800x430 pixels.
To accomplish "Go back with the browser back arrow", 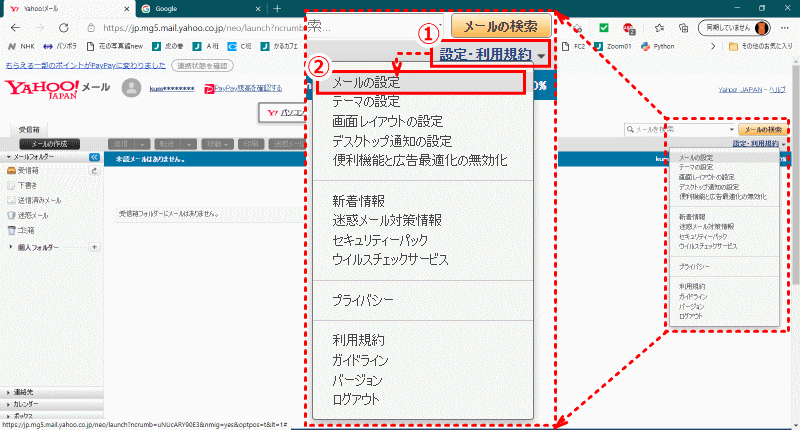I will tap(15, 28).
